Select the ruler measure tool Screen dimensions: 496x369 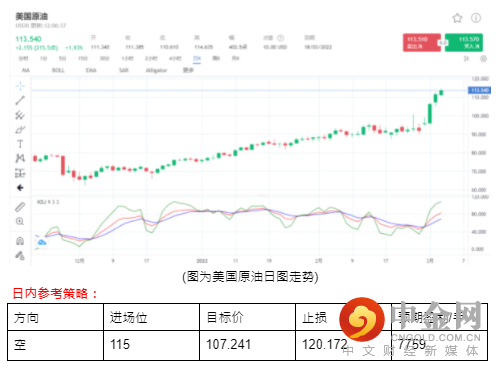[20, 207]
